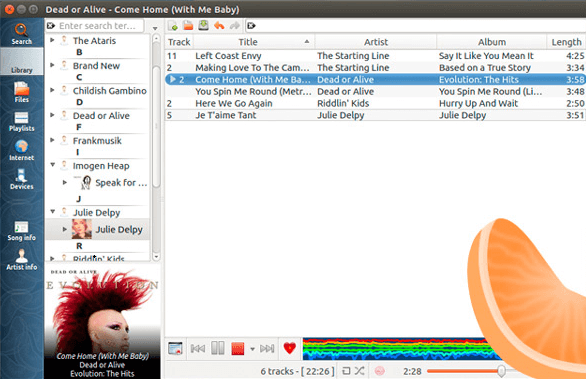The height and width of the screenshot is (379, 586).
Task: Sort playlist by Length column
Action: (566, 42)
